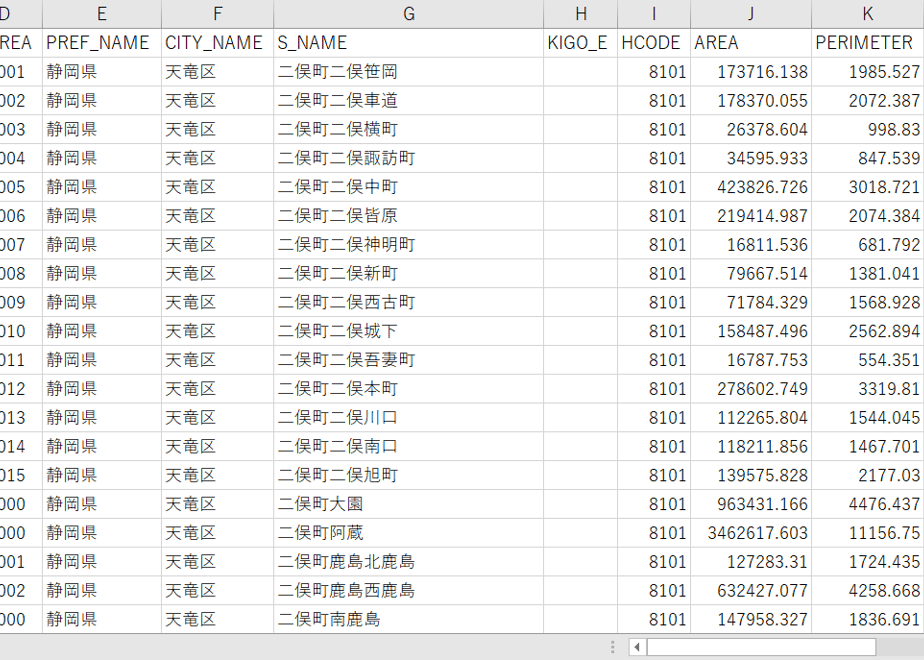Select cell containing 二俣町鹿島西鹿島

coord(408,592)
